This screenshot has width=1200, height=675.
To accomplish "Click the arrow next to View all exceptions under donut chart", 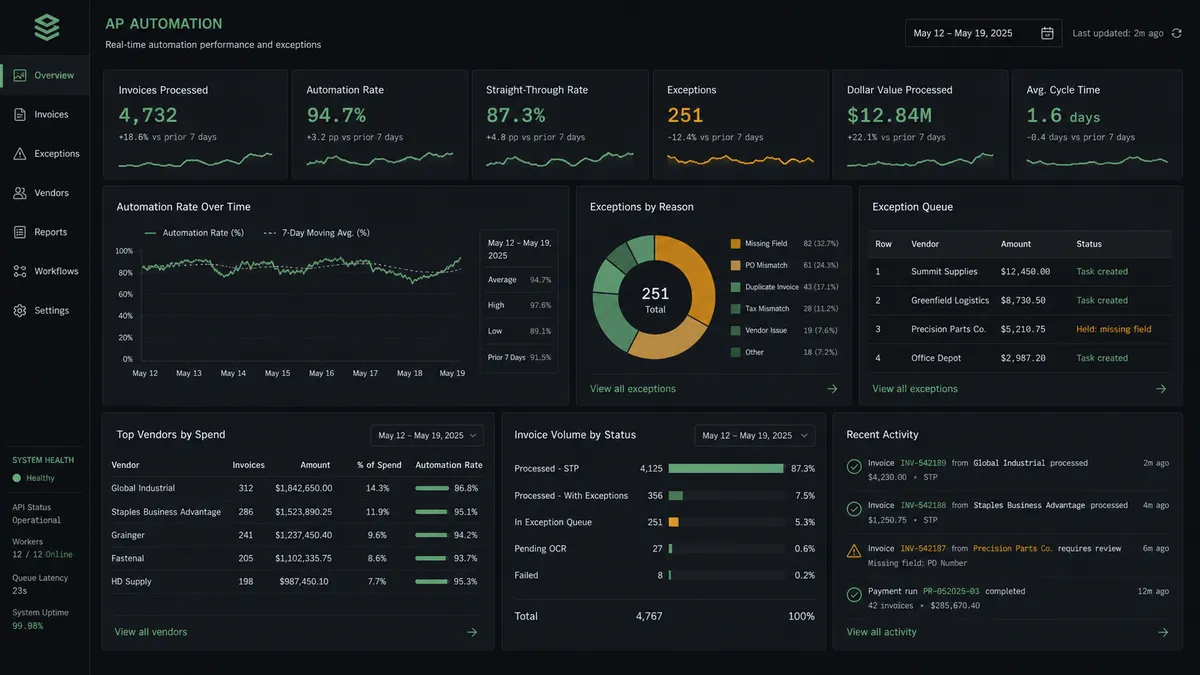I will point(832,389).
